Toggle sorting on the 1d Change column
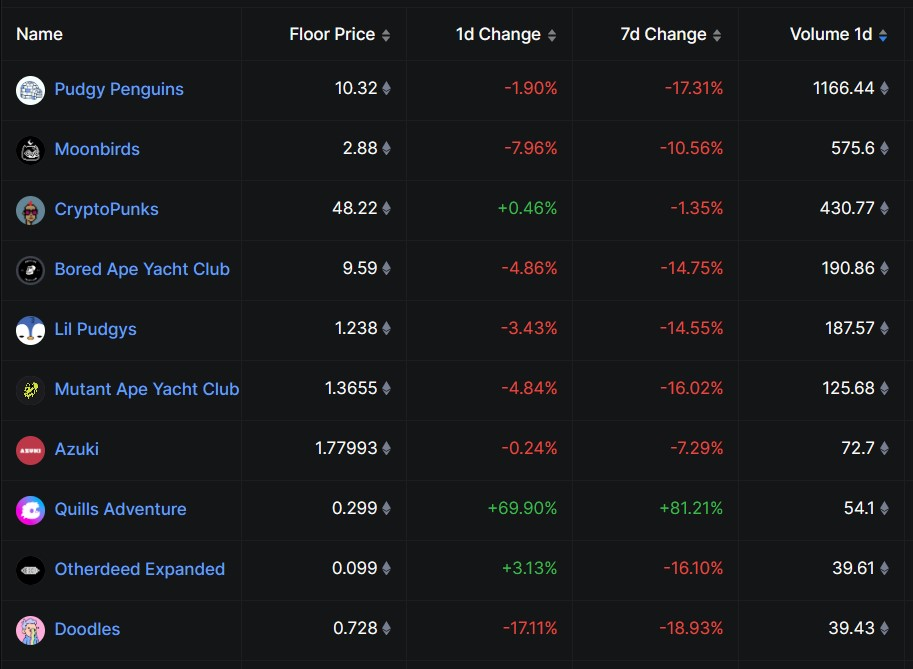 tap(551, 33)
